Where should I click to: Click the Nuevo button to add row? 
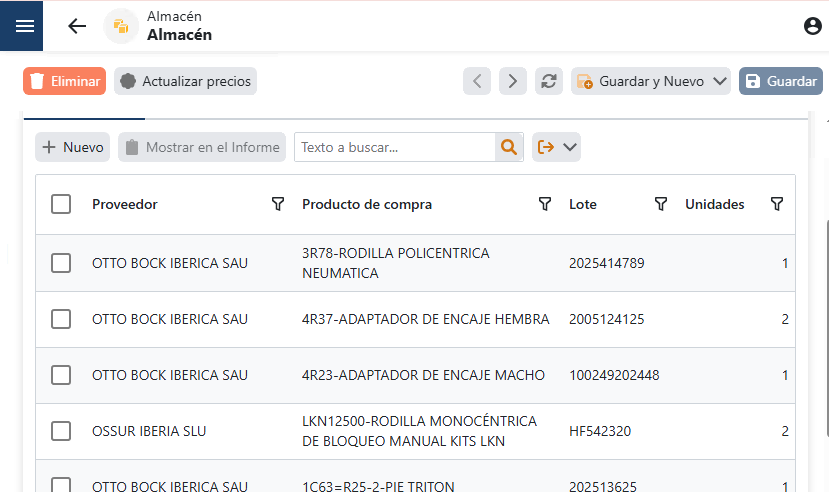pyautogui.click(x=73, y=147)
